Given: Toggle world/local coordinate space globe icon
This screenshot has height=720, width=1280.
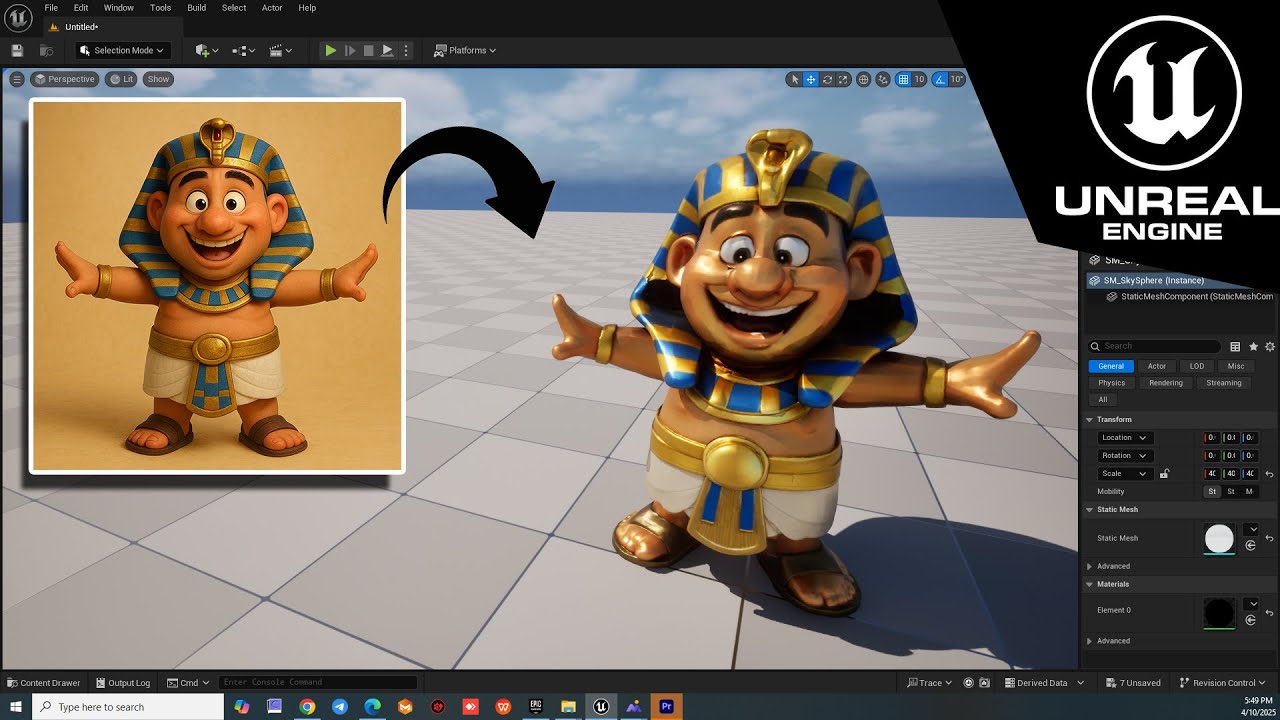Looking at the screenshot, I should click(863, 79).
